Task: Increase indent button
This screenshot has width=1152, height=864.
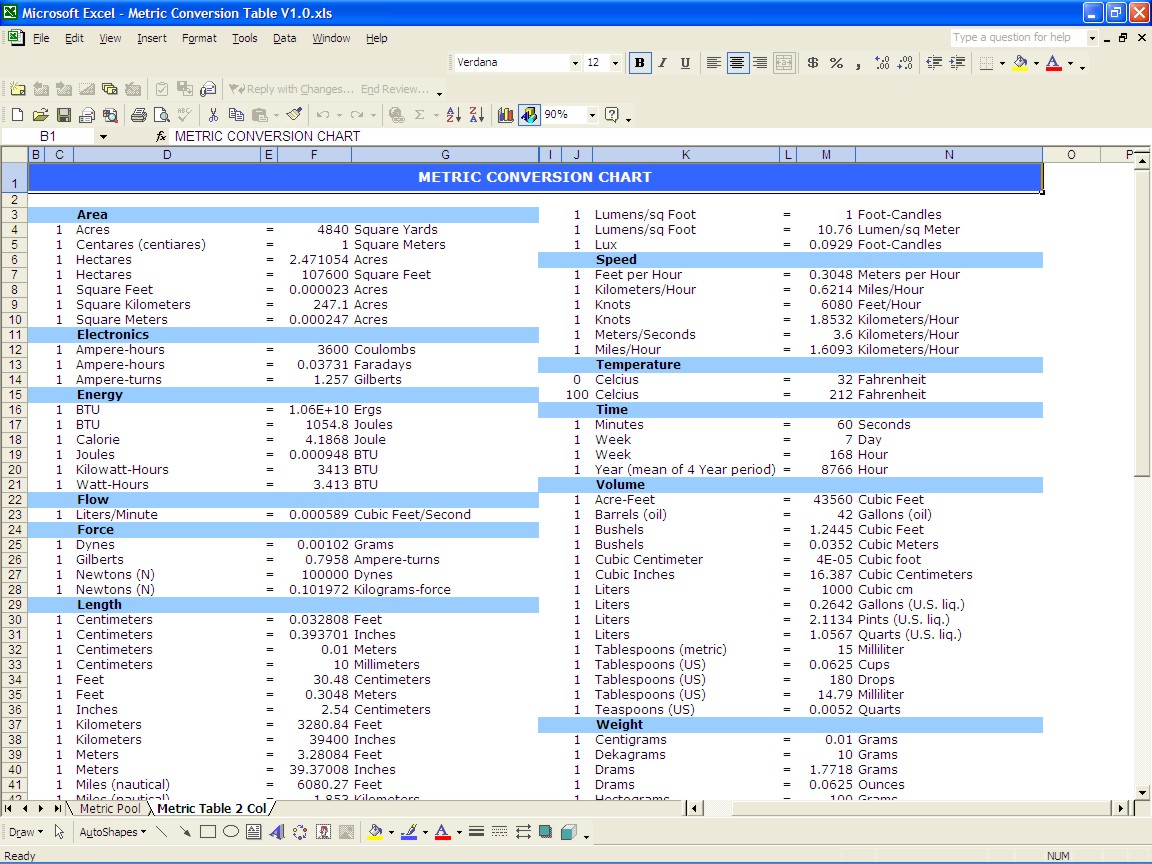Action: [957, 63]
